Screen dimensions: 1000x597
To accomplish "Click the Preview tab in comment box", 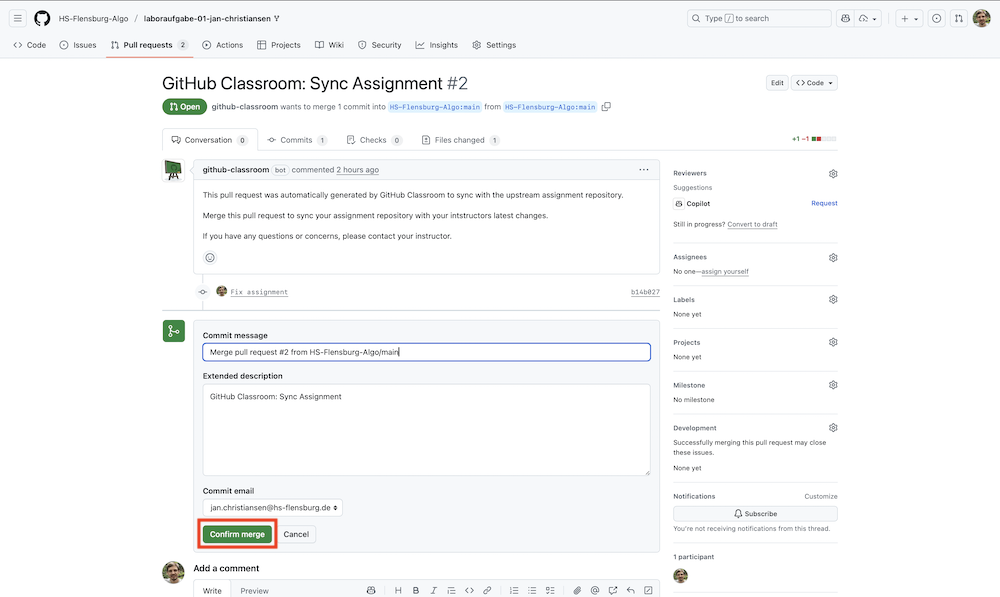I will pyautogui.click(x=254, y=590).
